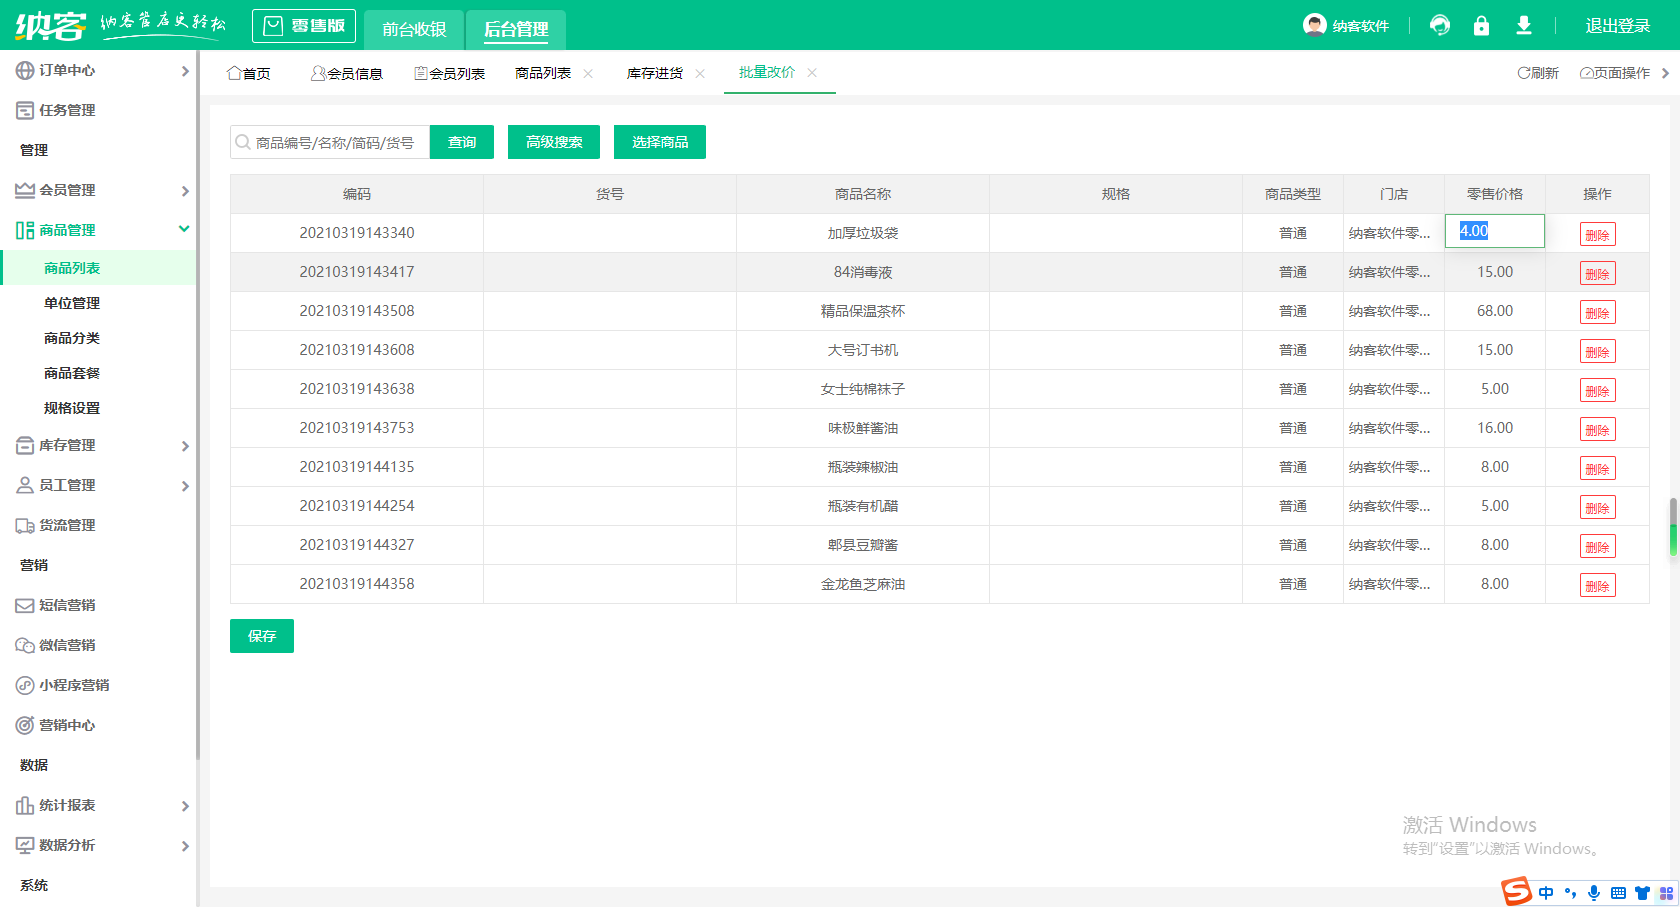Click the 高级搜索 button
Viewport: 1680px width, 907px height.
(554, 142)
